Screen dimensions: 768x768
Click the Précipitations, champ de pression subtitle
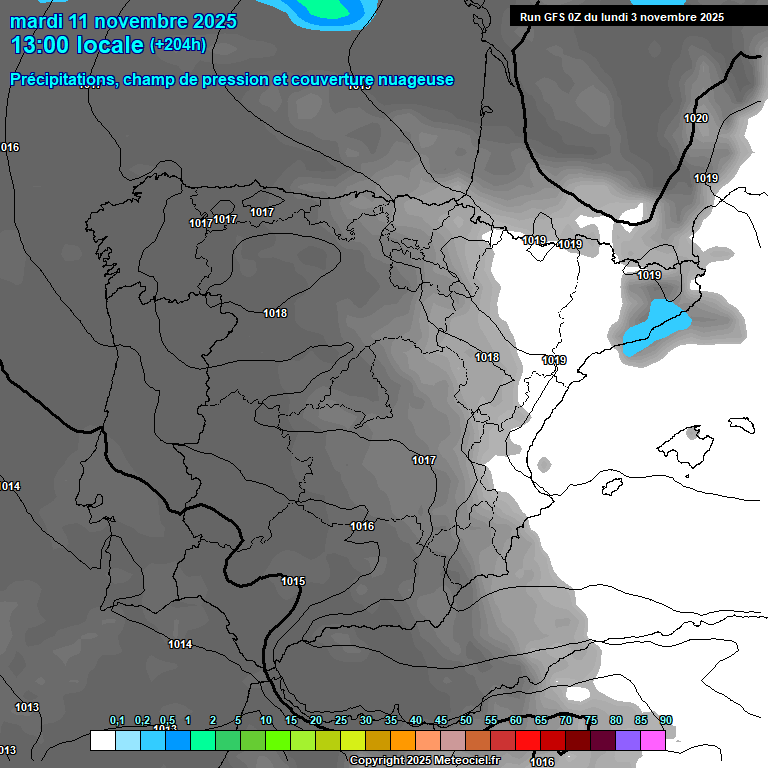(x=232, y=80)
